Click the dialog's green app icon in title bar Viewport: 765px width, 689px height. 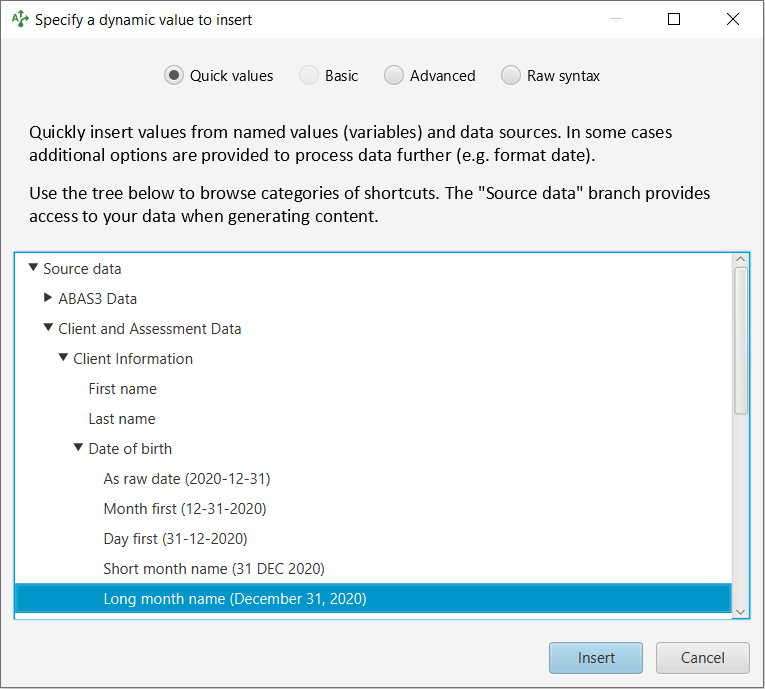click(x=20, y=20)
